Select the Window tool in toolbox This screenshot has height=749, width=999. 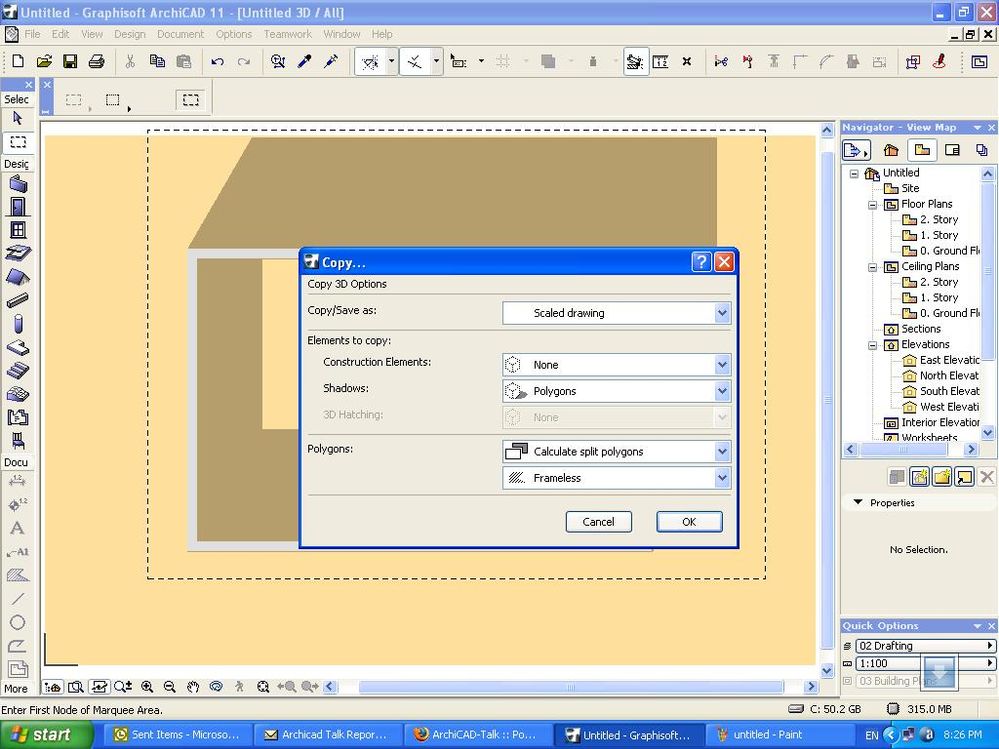pyautogui.click(x=18, y=230)
